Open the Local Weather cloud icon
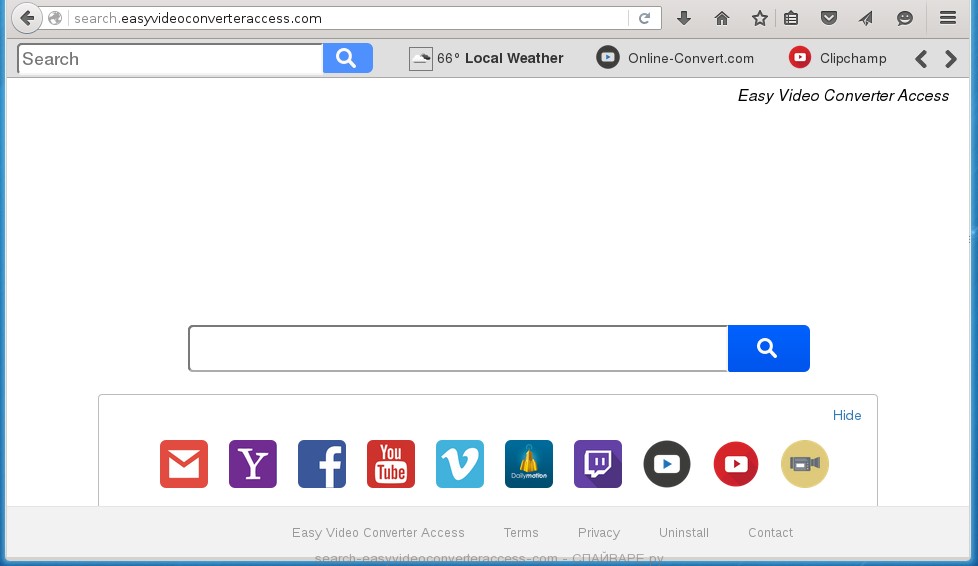The width and height of the screenshot is (978, 566). (x=421, y=59)
